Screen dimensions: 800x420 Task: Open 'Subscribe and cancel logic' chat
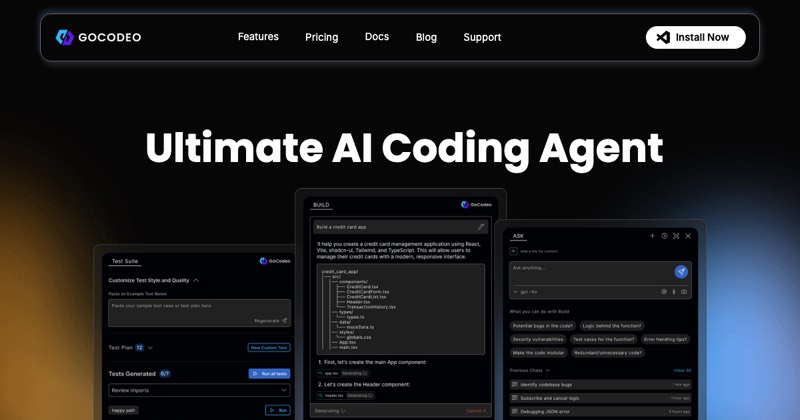pyautogui.click(x=601, y=398)
